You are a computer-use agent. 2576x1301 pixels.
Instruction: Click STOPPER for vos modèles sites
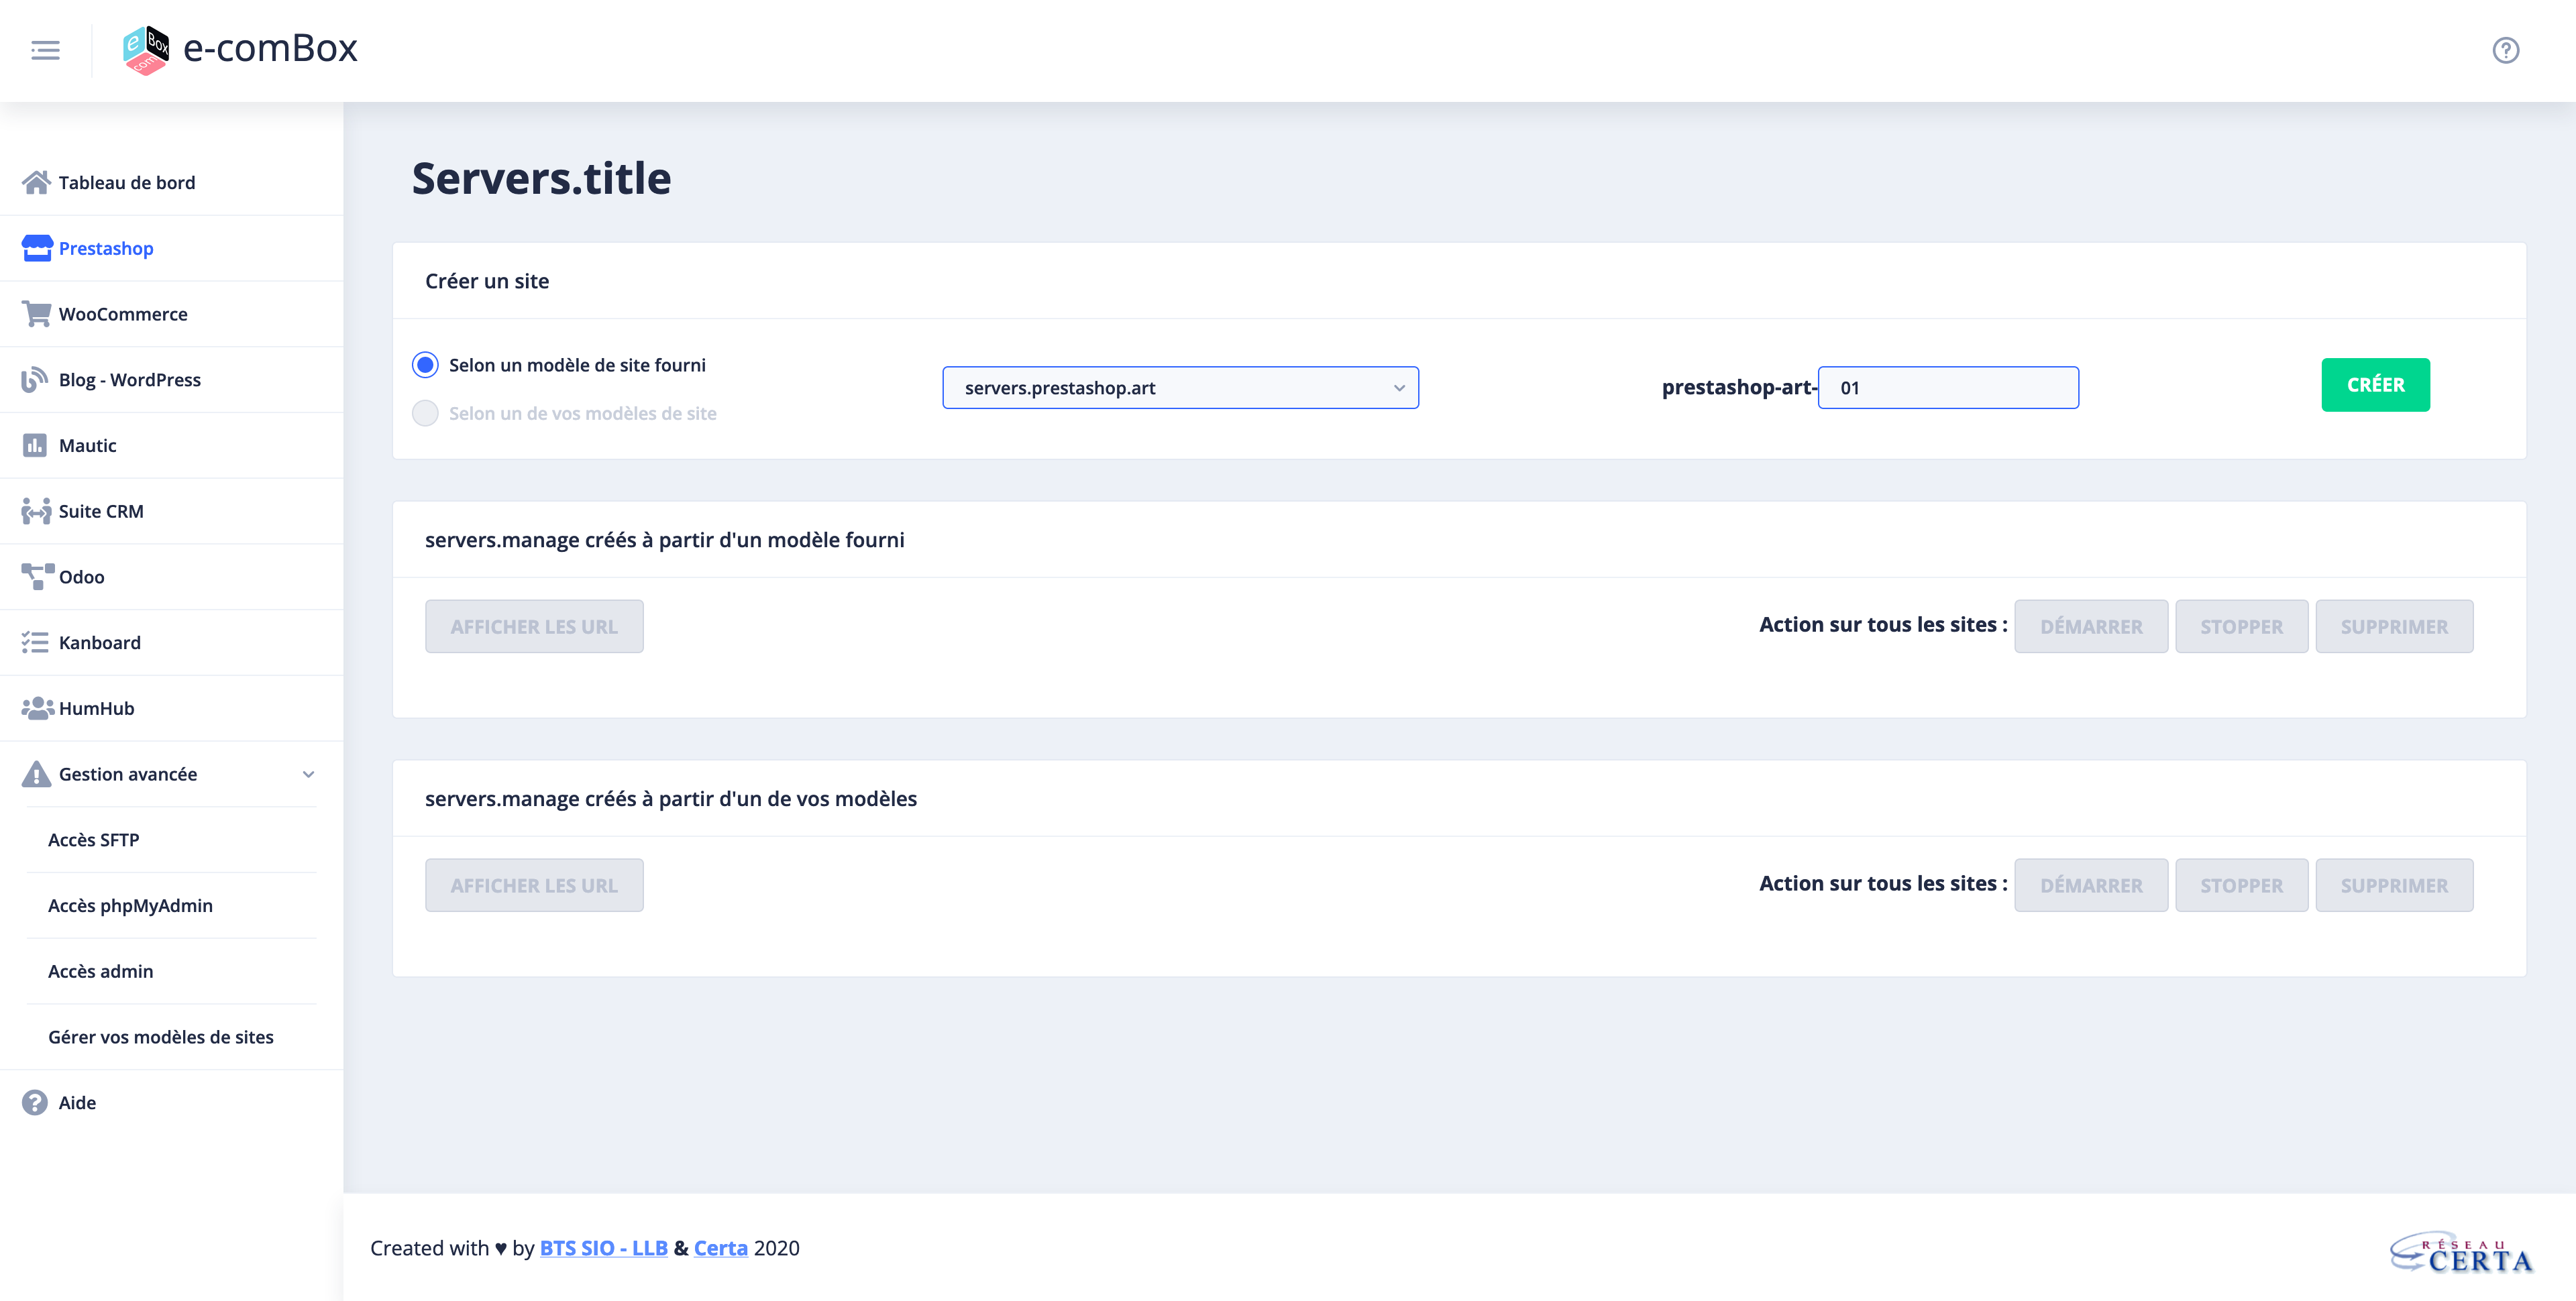pyautogui.click(x=2241, y=886)
